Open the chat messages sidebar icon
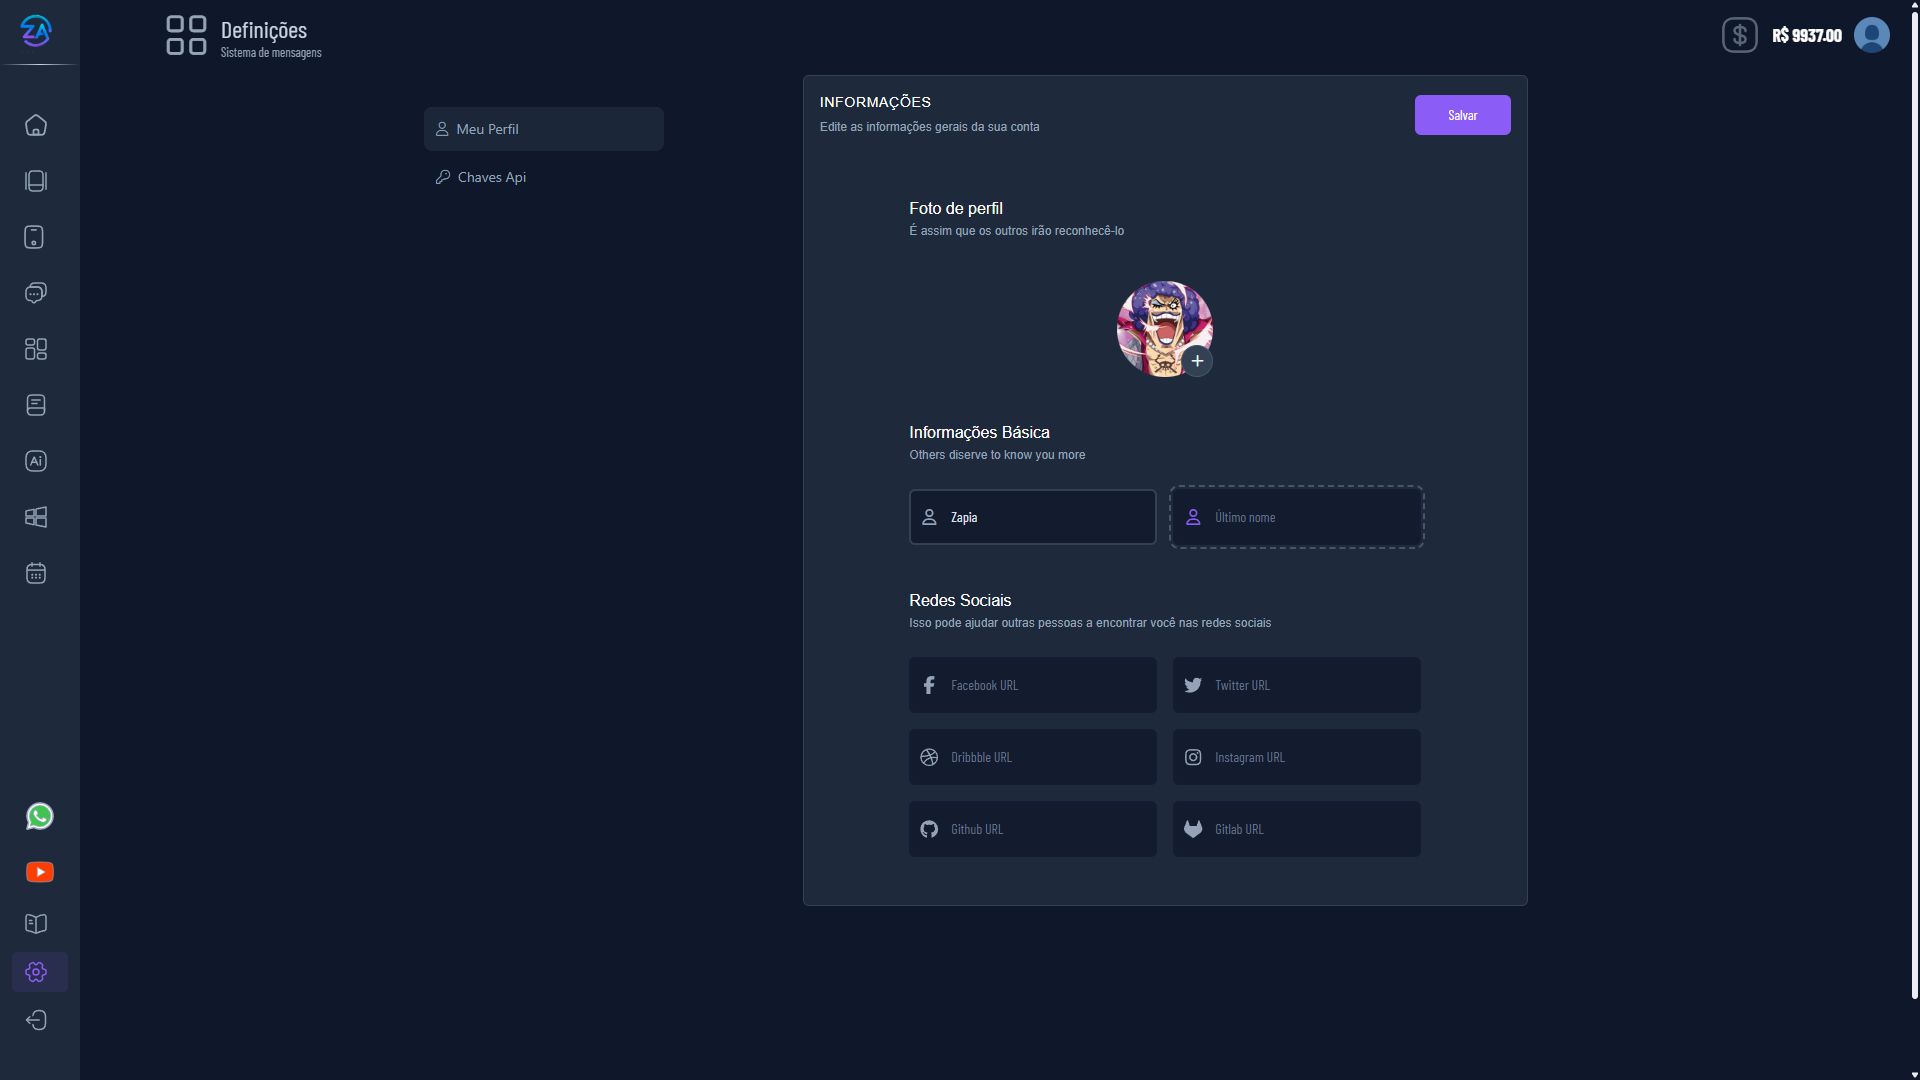 [x=36, y=293]
